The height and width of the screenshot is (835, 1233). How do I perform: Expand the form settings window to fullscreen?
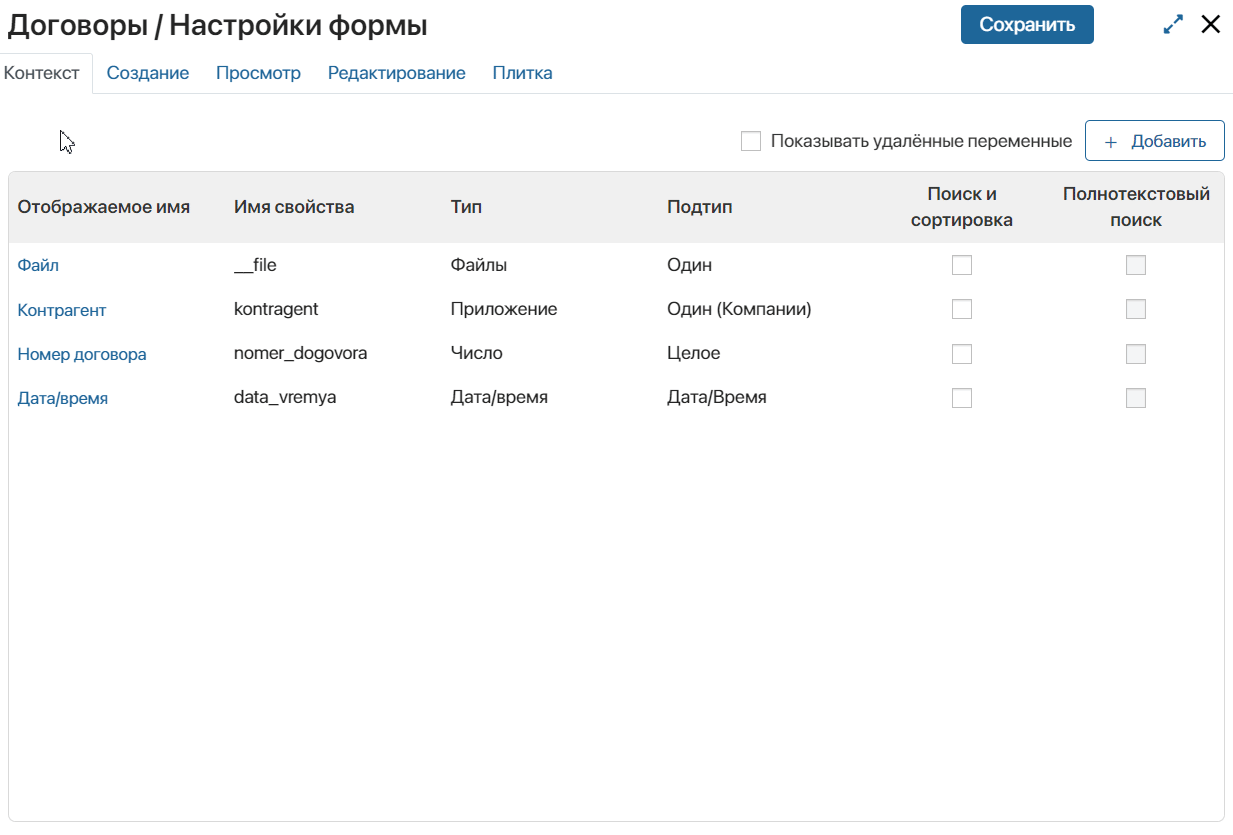point(1173,25)
